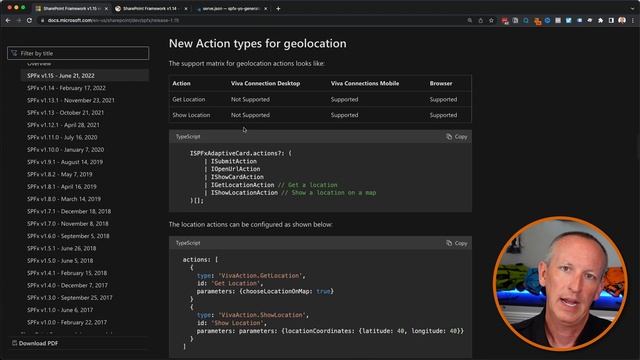Open SPFx v1.8.1 - April 16, 2019
This screenshot has width=640, height=360.
click(x=62, y=187)
